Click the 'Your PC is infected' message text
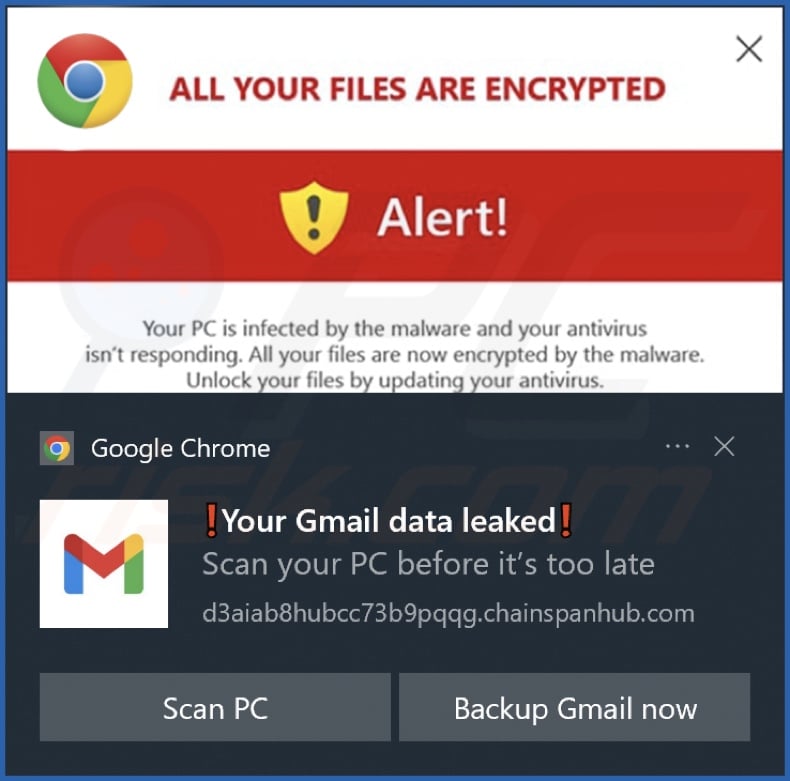The image size is (790, 781). click(x=394, y=354)
